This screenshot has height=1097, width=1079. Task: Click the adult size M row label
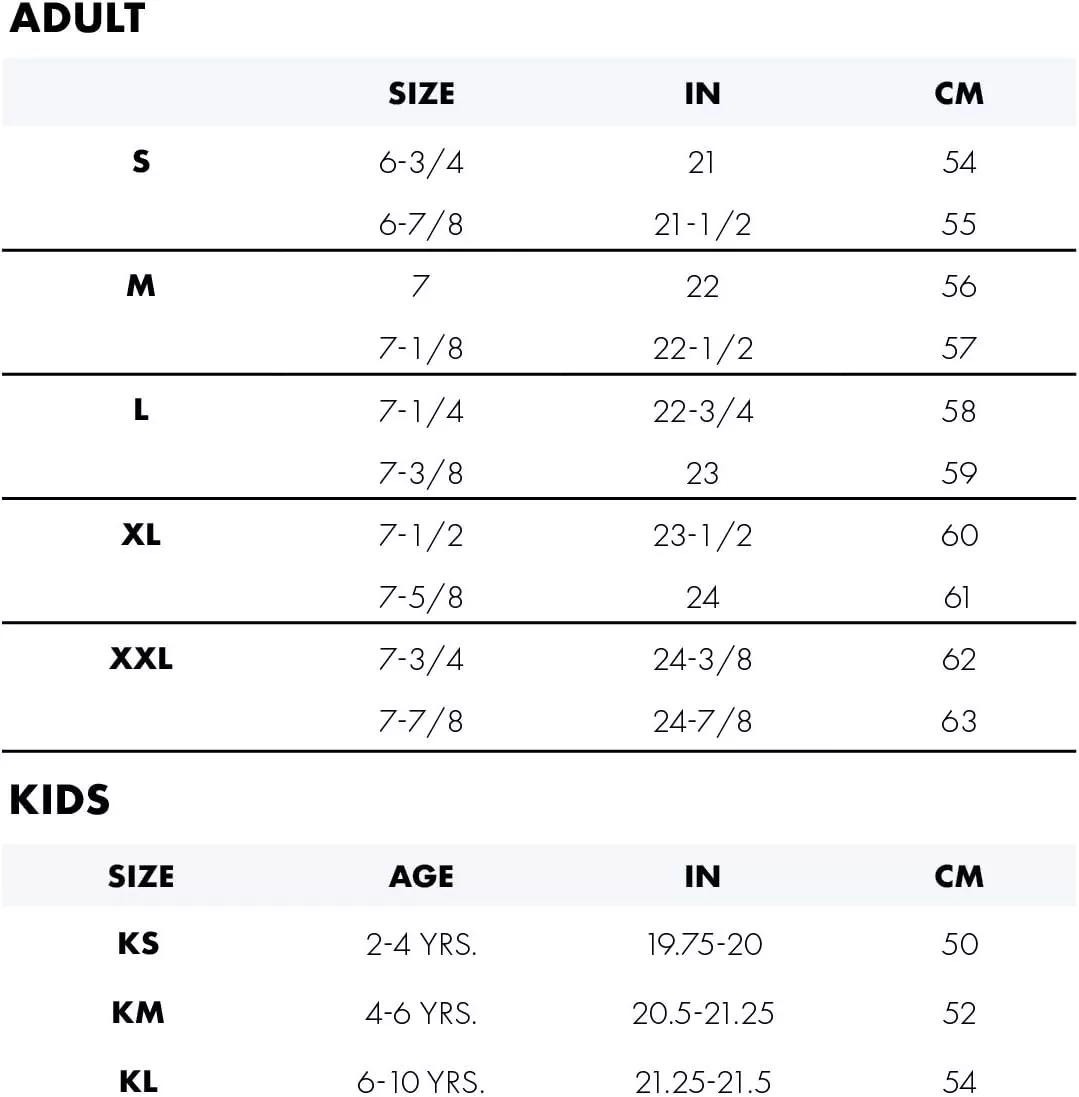[141, 286]
